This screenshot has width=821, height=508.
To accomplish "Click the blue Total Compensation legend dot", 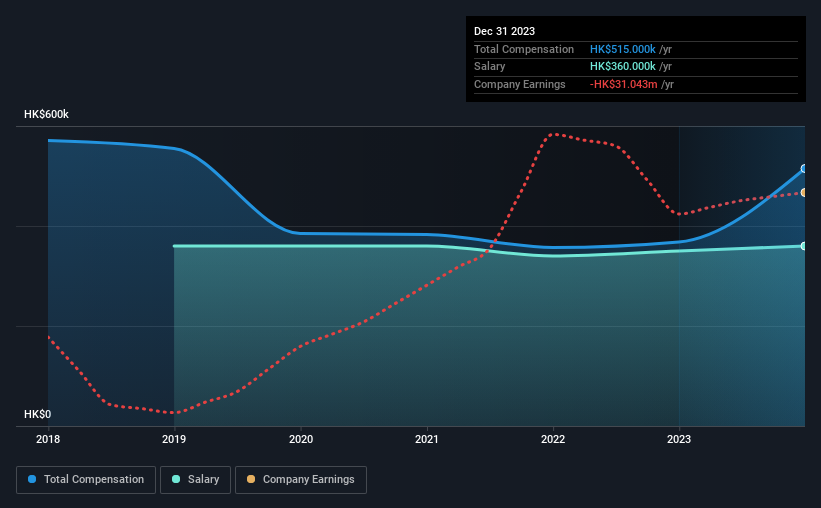I will (32, 479).
